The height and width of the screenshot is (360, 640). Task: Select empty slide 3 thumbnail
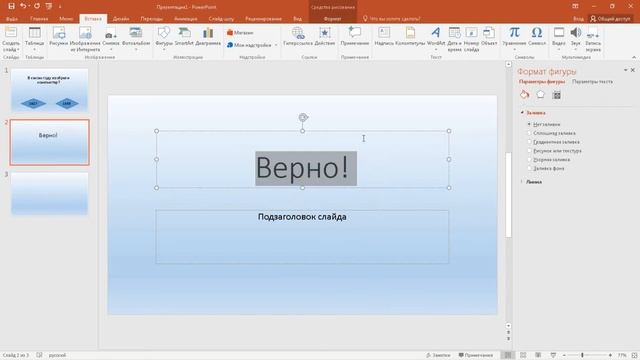pos(49,193)
